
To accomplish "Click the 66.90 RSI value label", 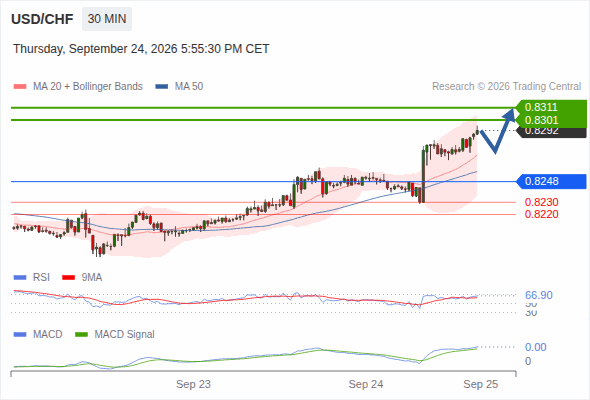I will click(539, 295).
